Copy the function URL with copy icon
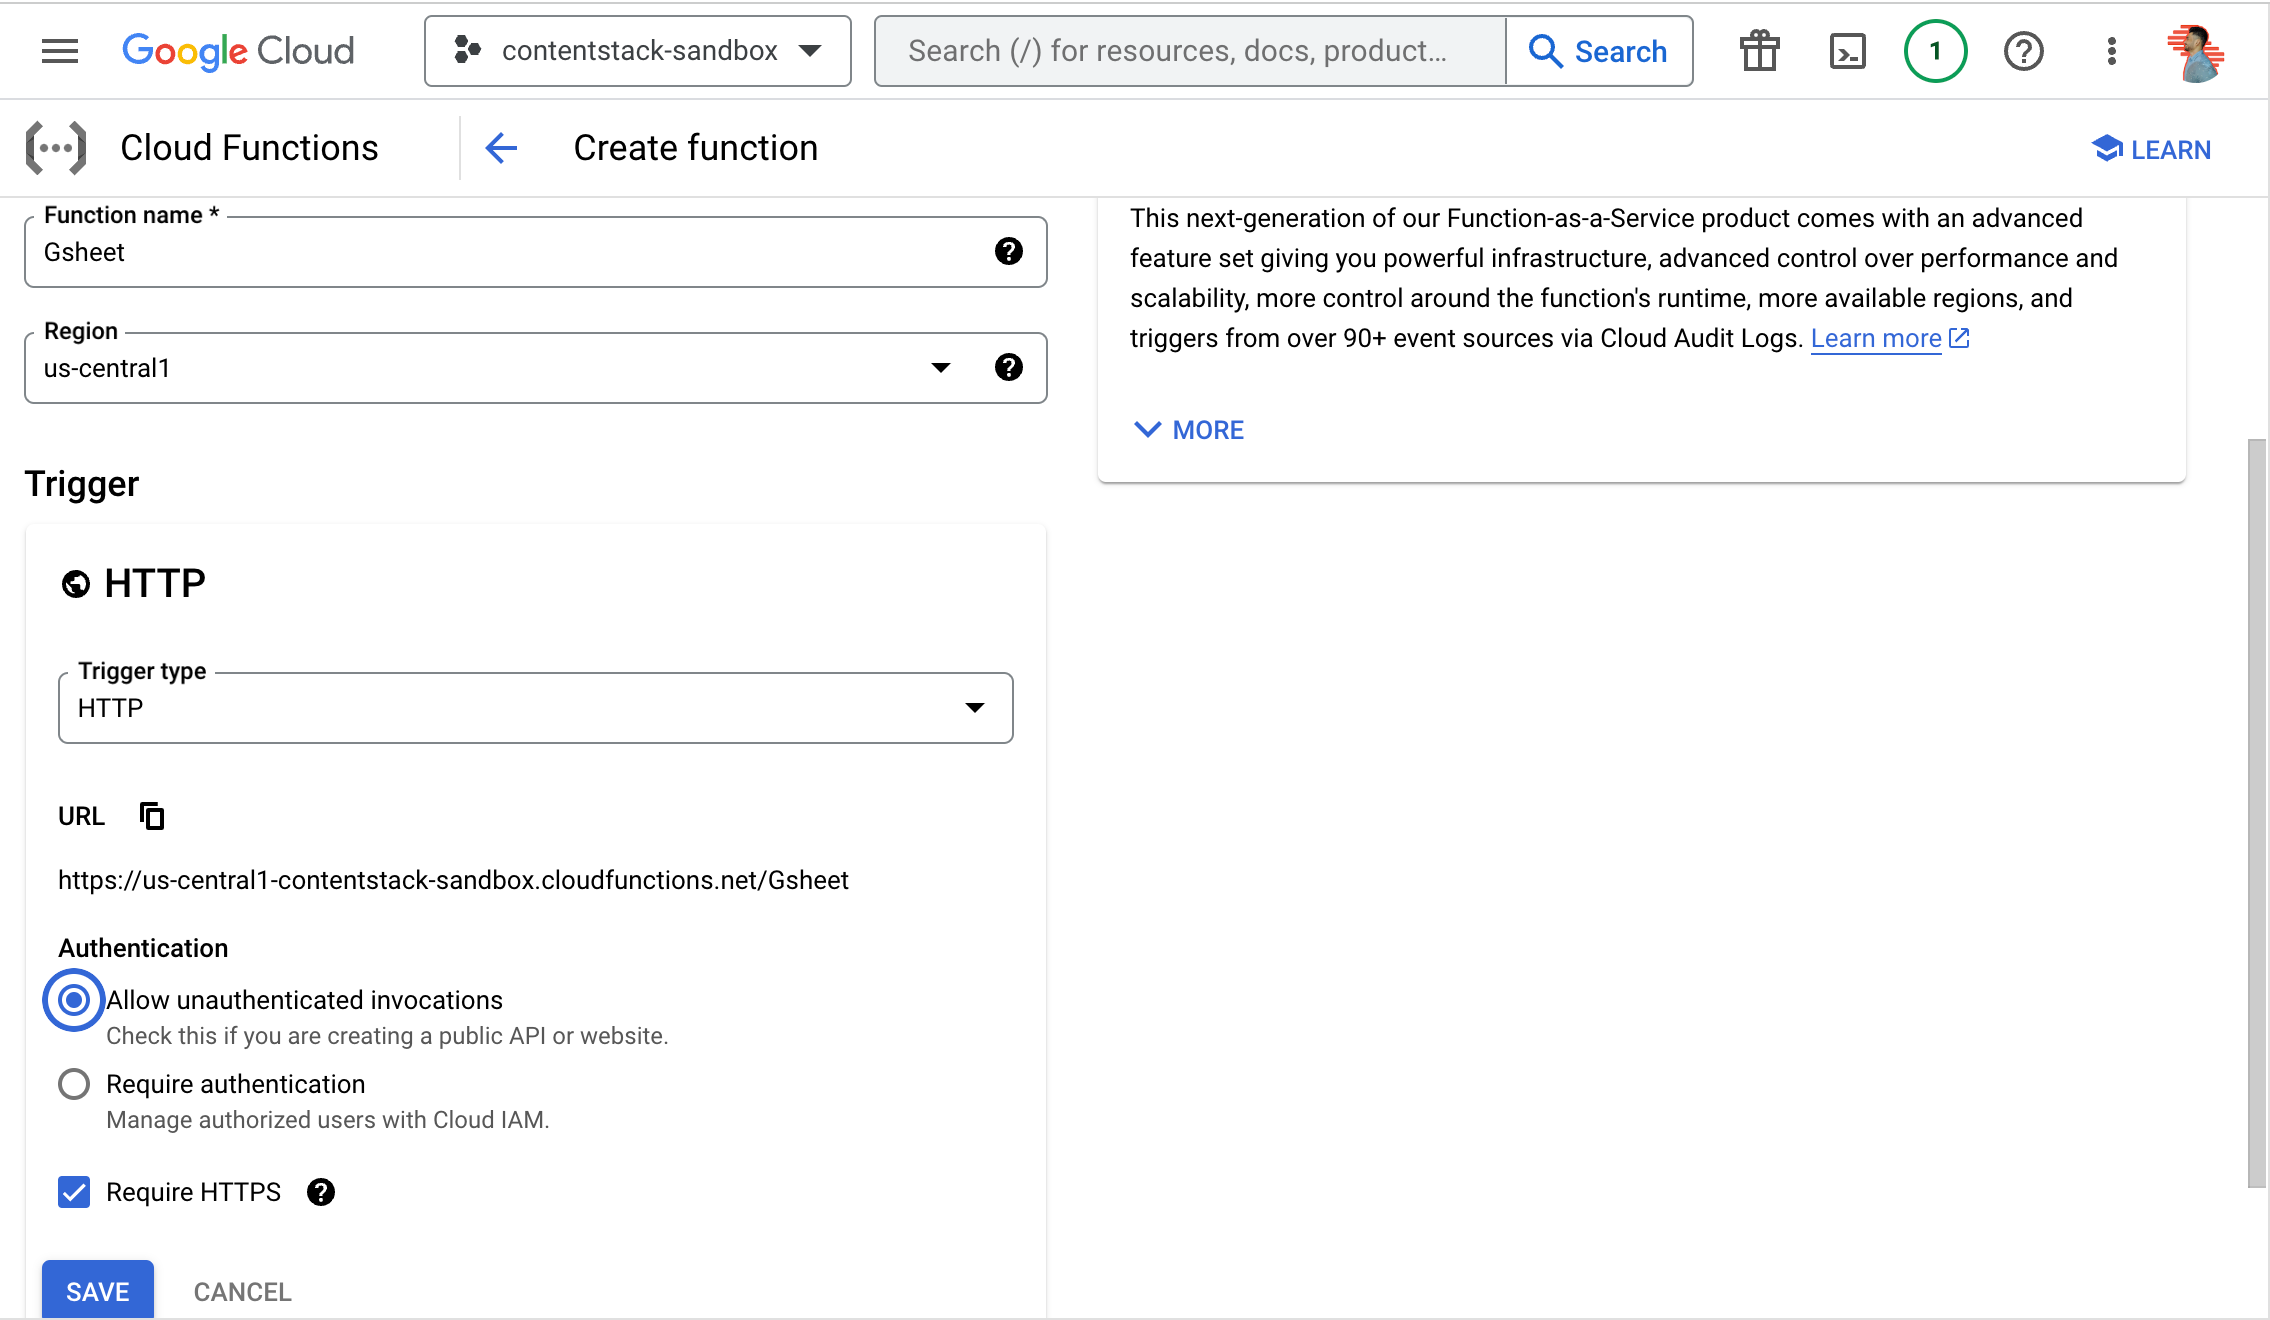 (152, 816)
